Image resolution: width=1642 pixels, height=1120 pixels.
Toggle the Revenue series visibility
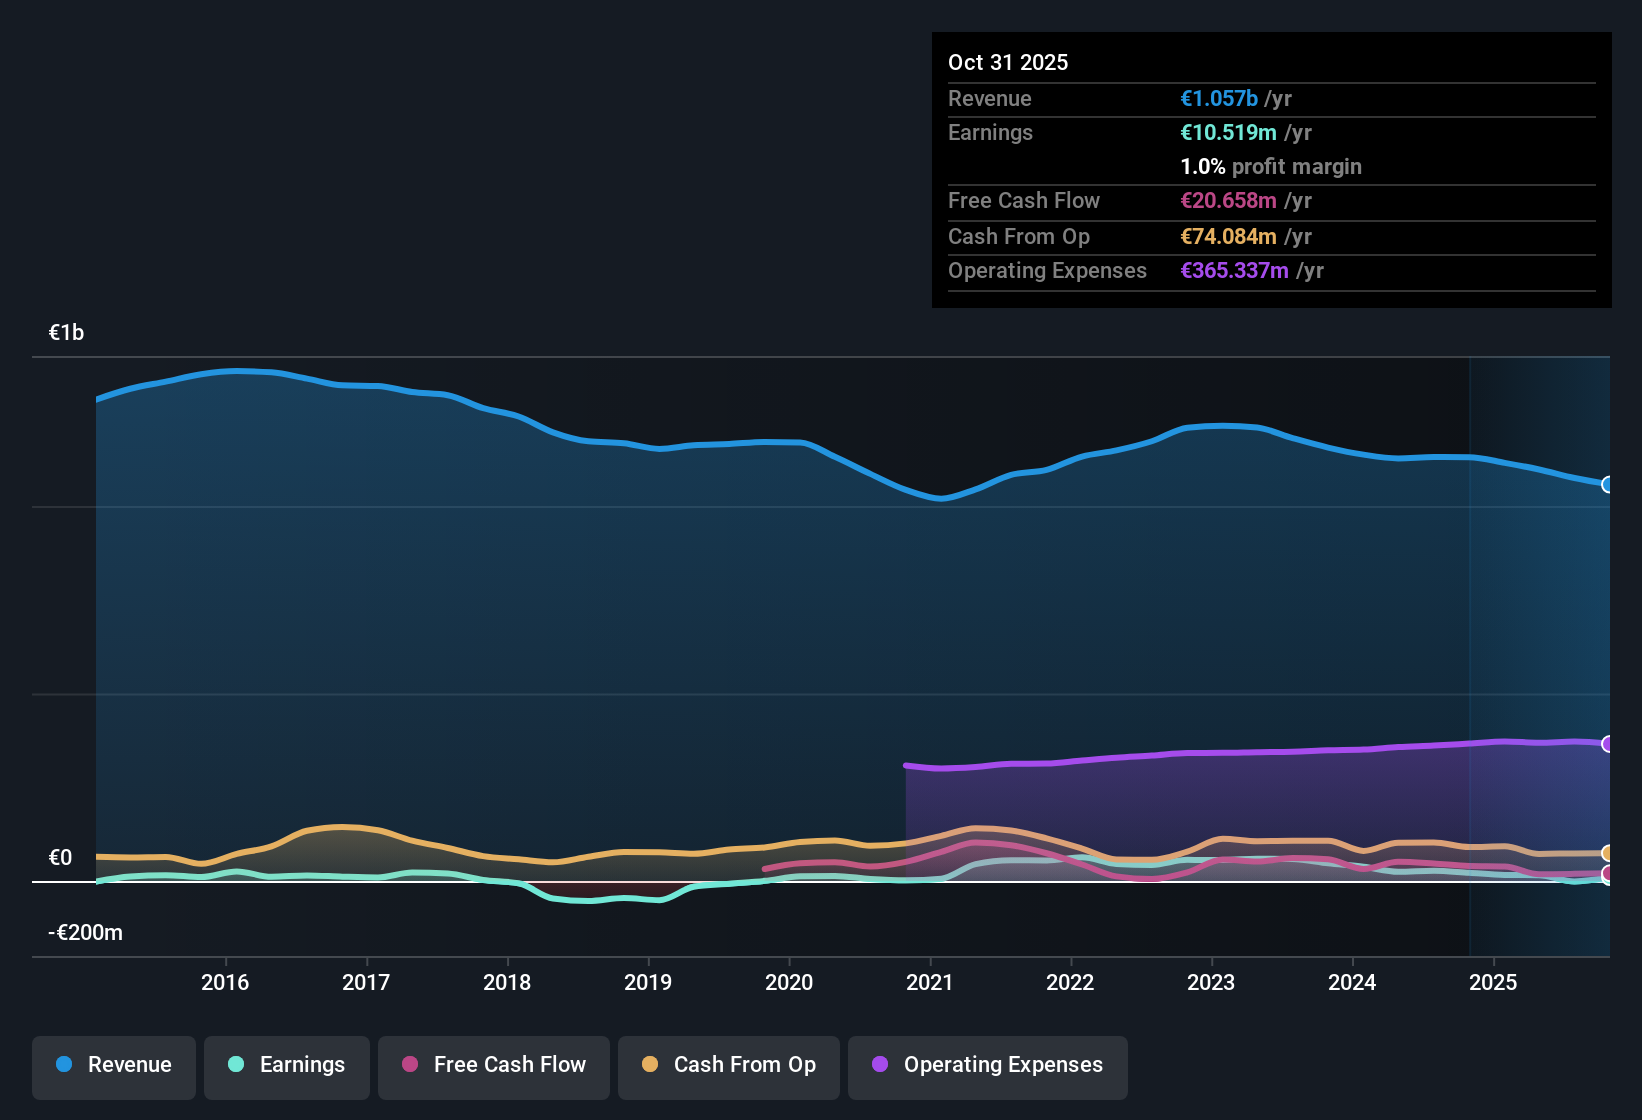[x=113, y=1065]
